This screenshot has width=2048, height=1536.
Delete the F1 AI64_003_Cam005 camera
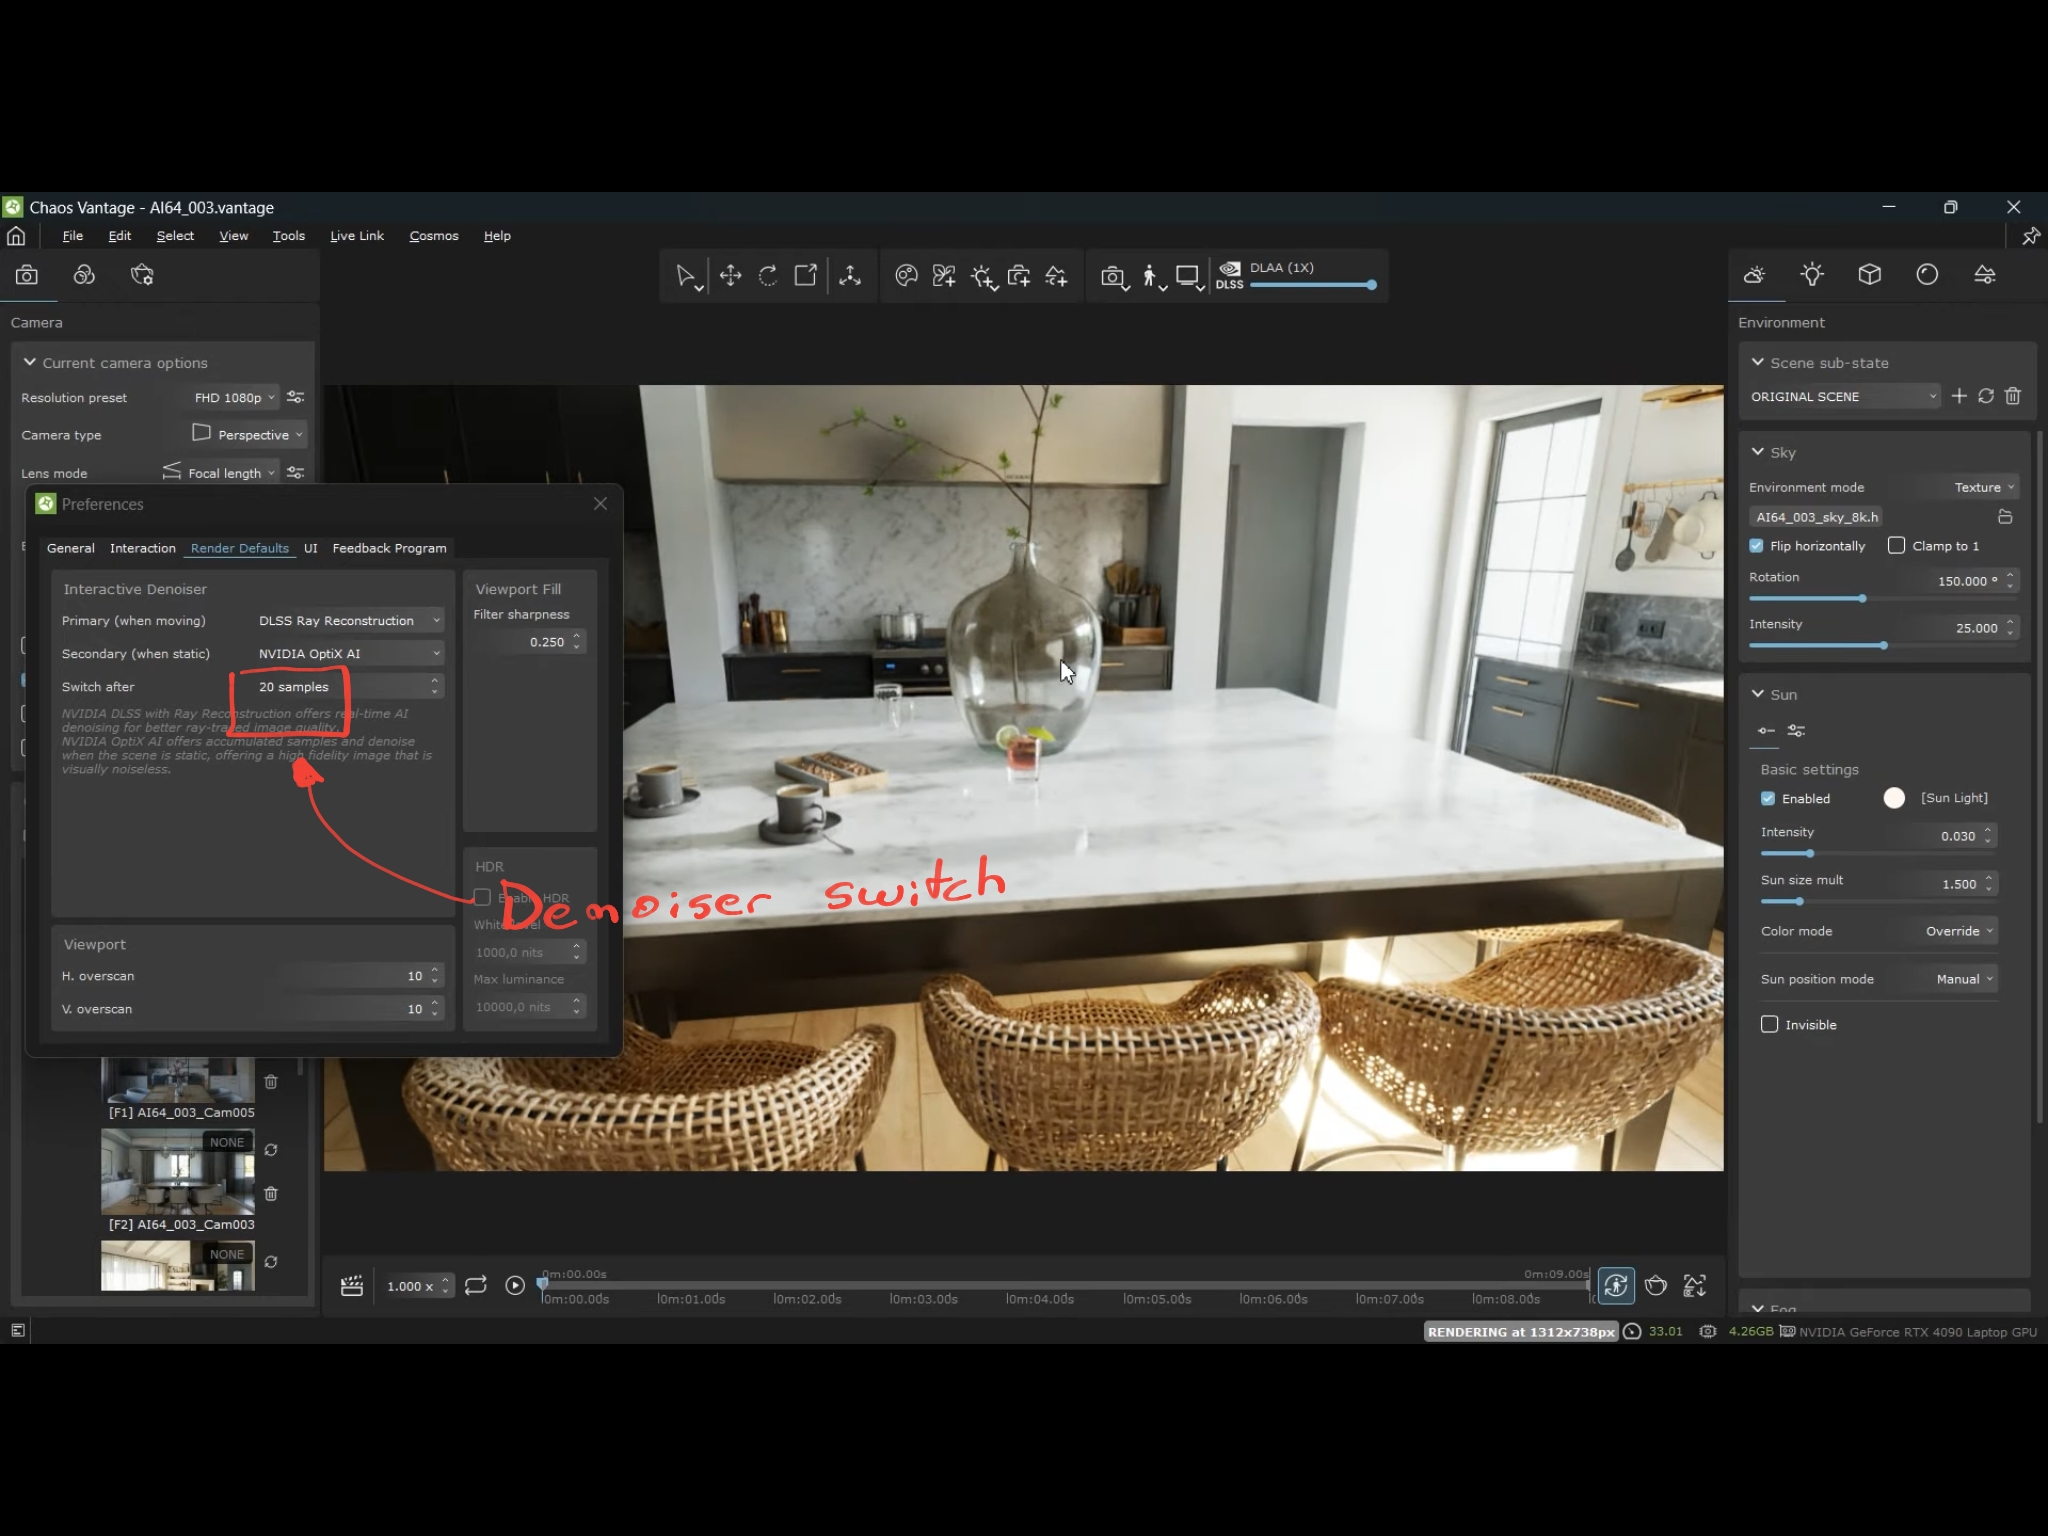(x=271, y=1082)
